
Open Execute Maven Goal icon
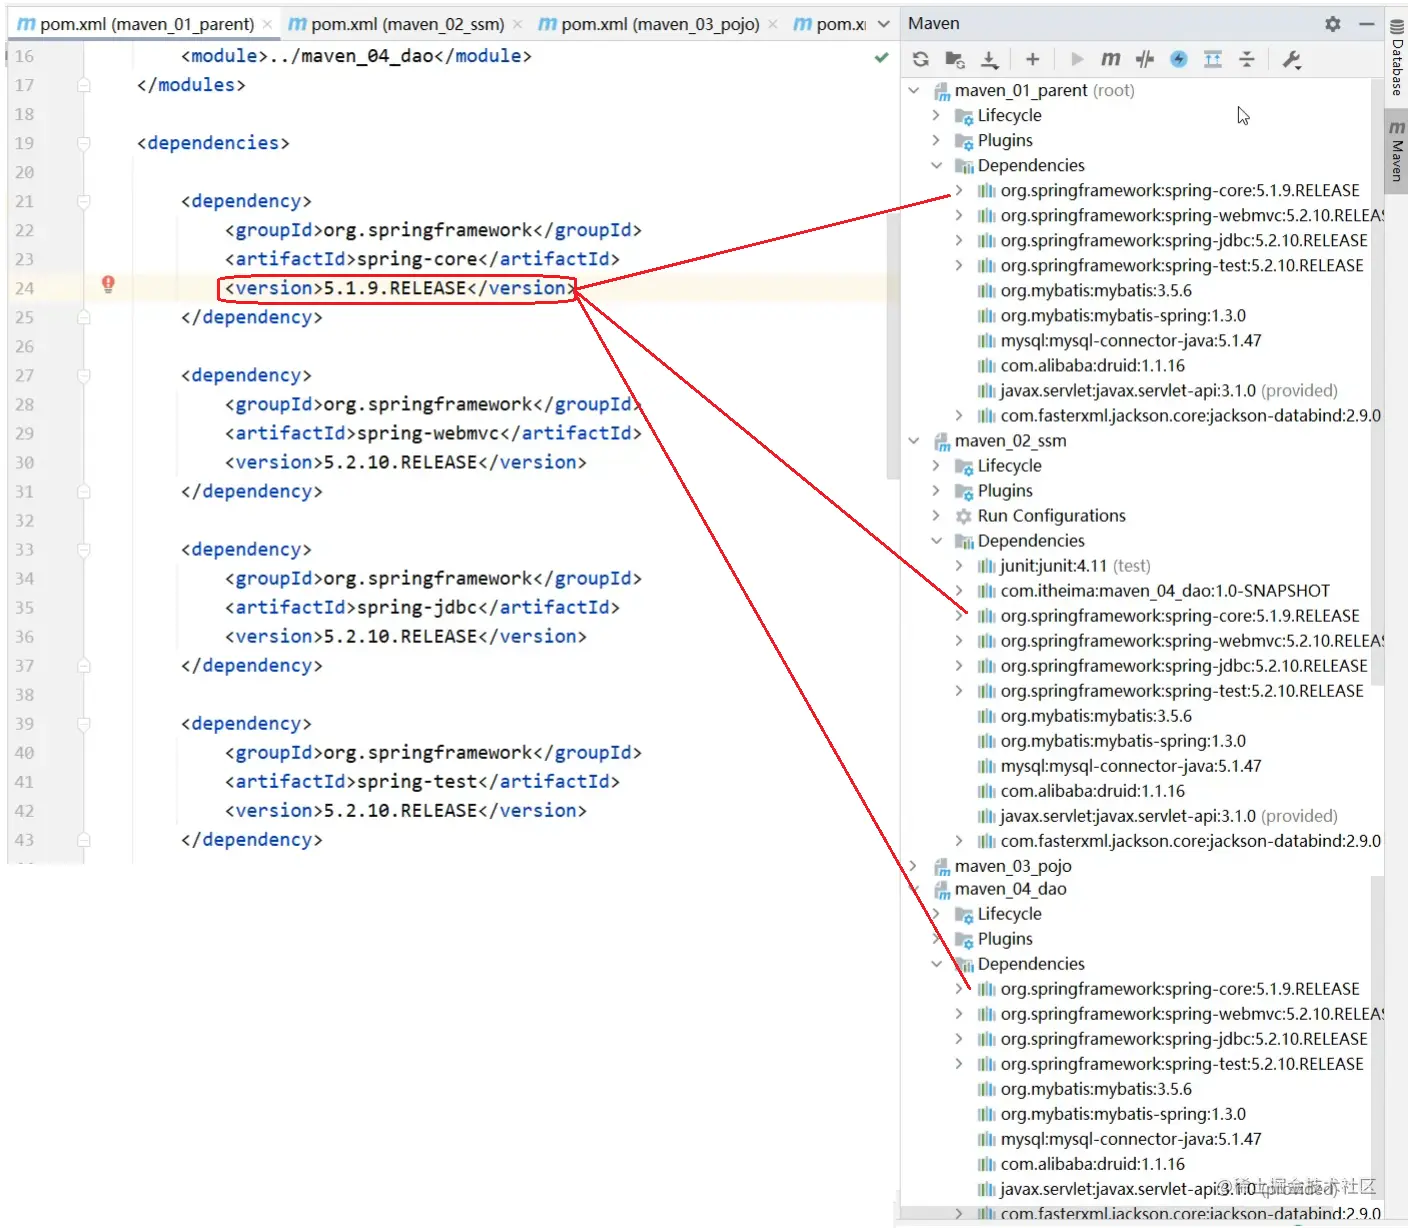pos(1111,60)
